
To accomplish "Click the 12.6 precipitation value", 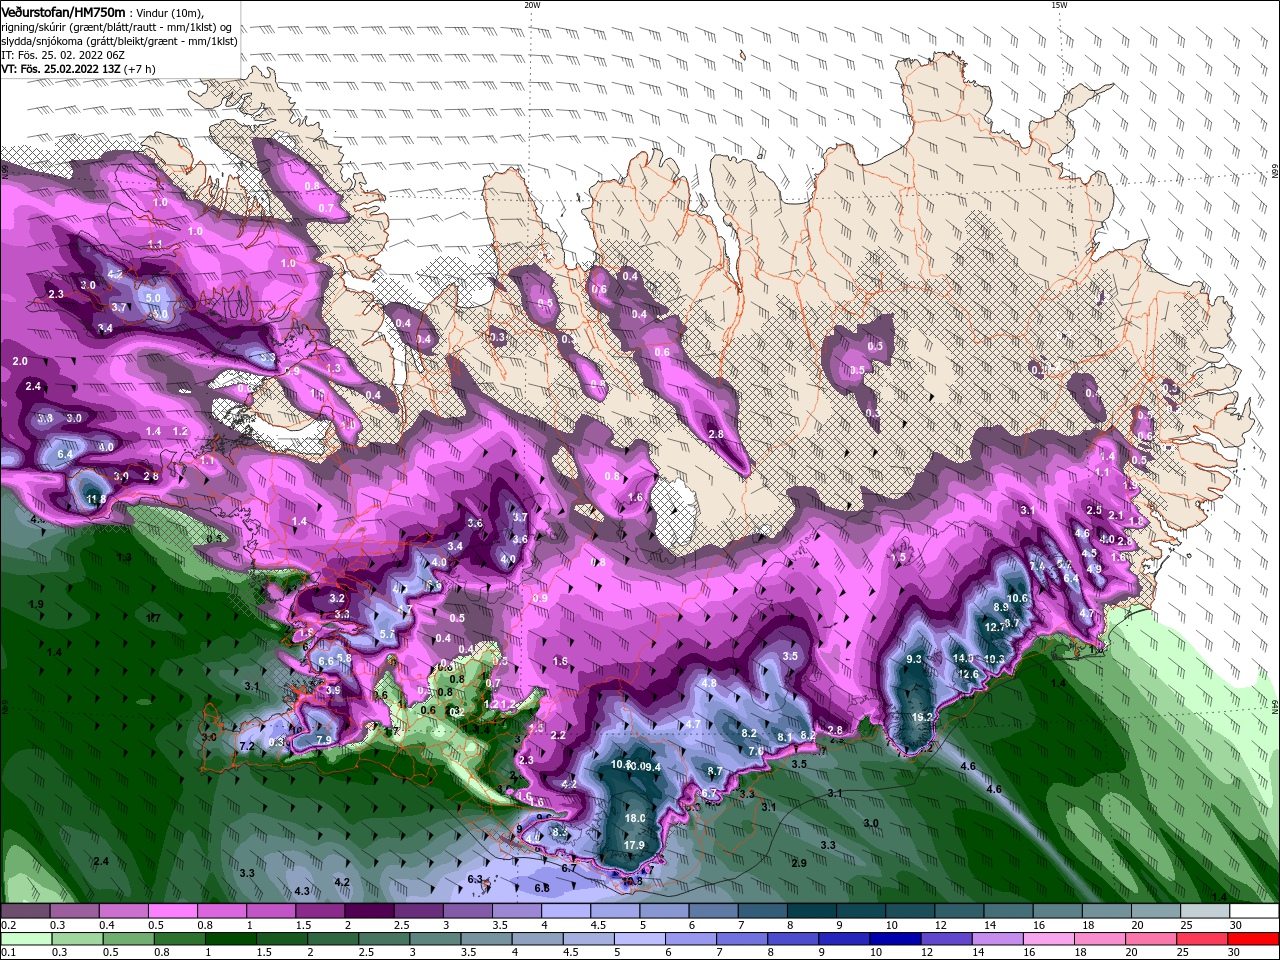I will tap(968, 674).
